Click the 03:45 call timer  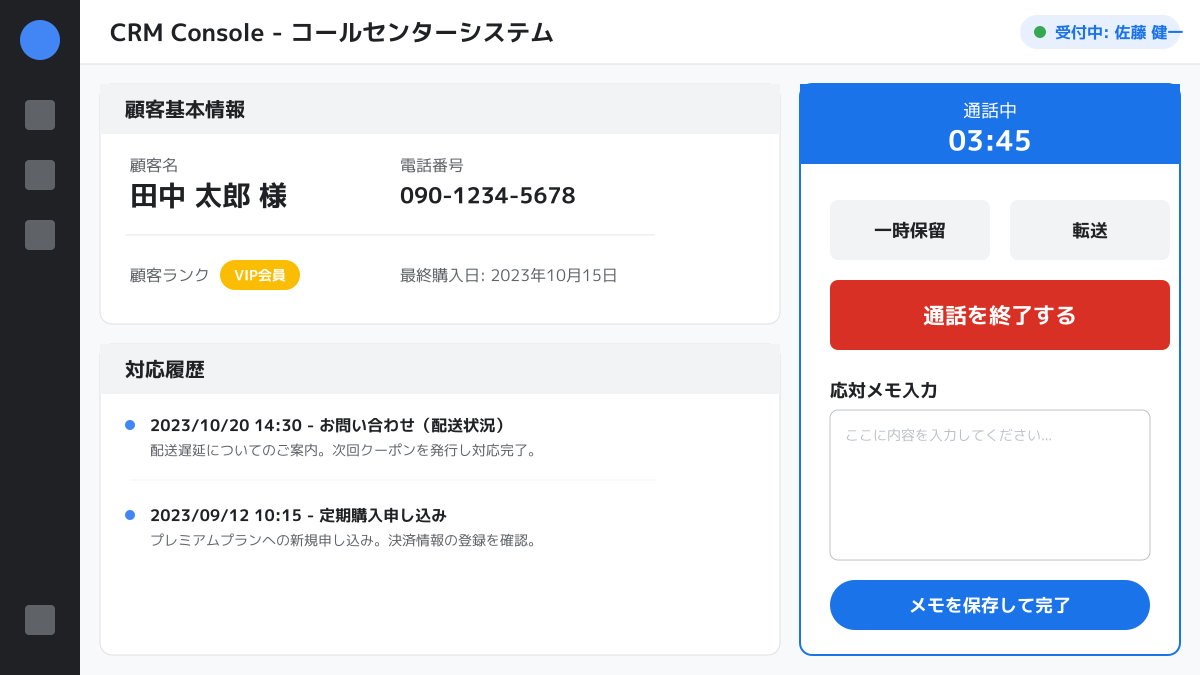click(989, 141)
